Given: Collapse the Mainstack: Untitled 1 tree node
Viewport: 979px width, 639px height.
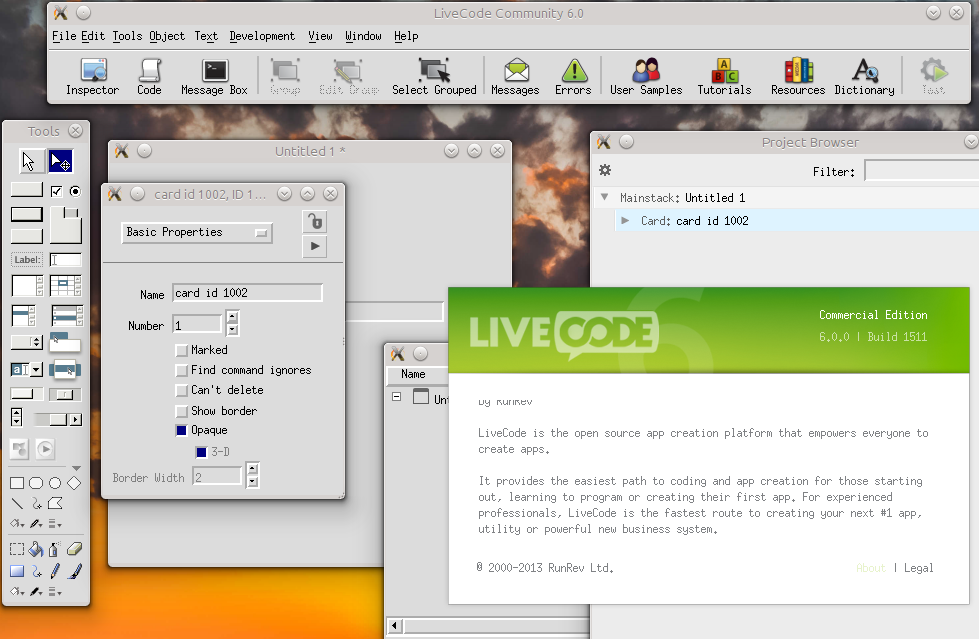Looking at the screenshot, I should coord(604,198).
